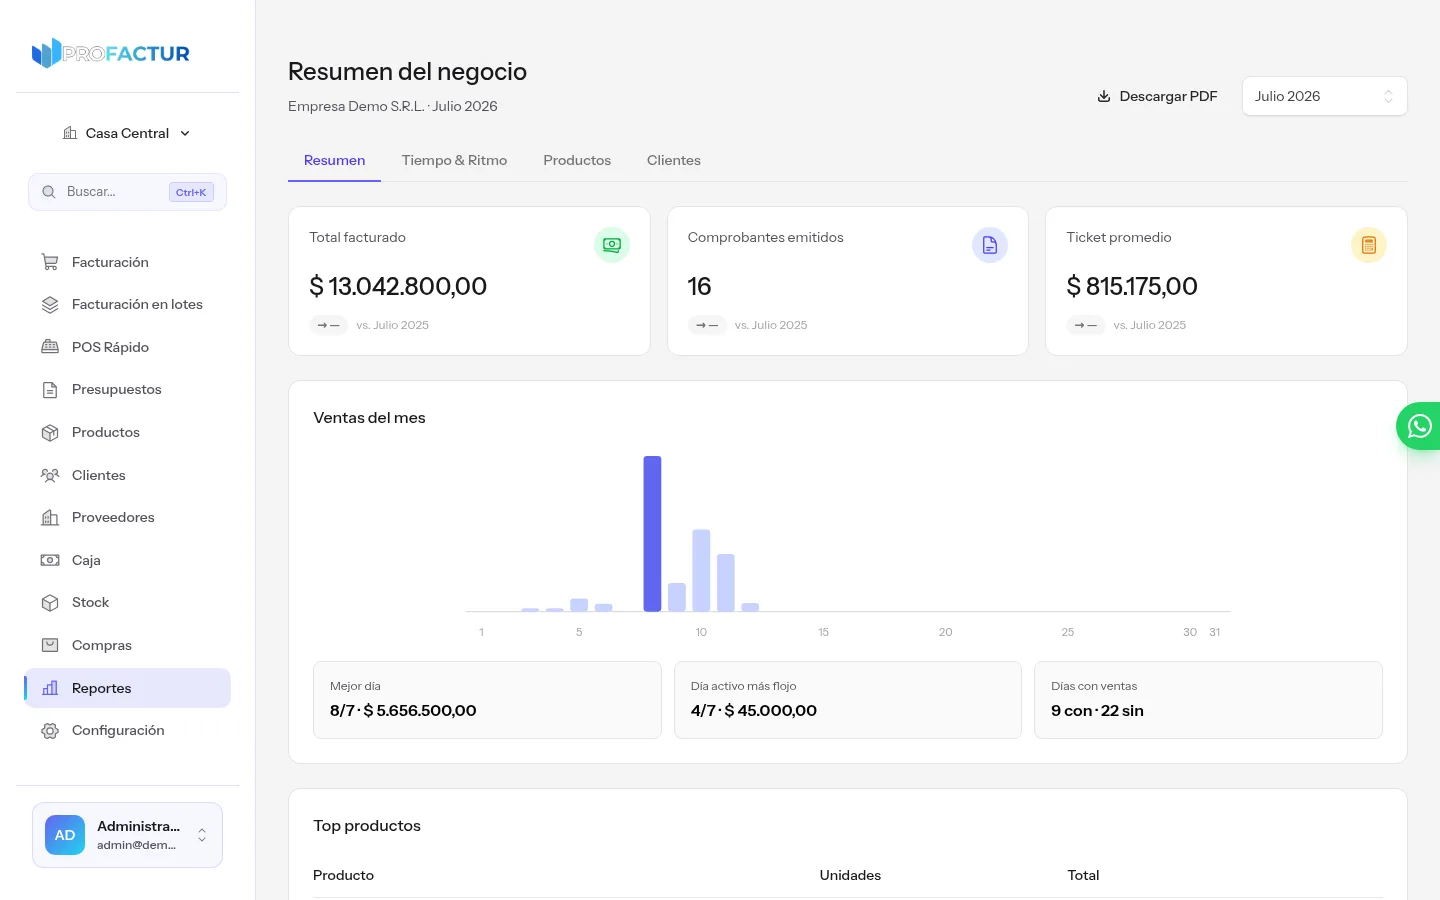Open Presupuestos document icon
1440x900 pixels.
click(50, 390)
